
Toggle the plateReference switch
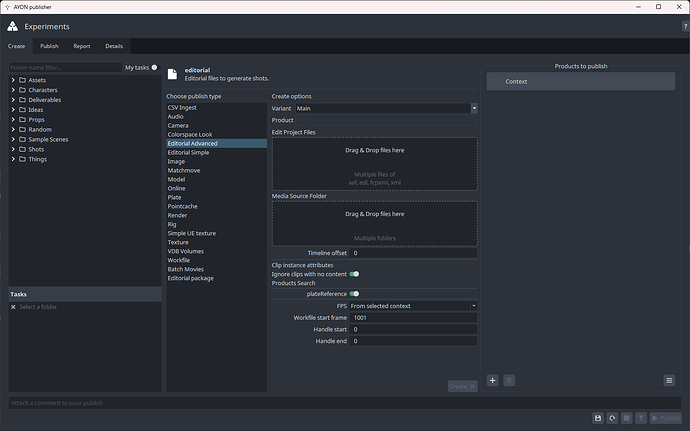pyautogui.click(x=354, y=294)
